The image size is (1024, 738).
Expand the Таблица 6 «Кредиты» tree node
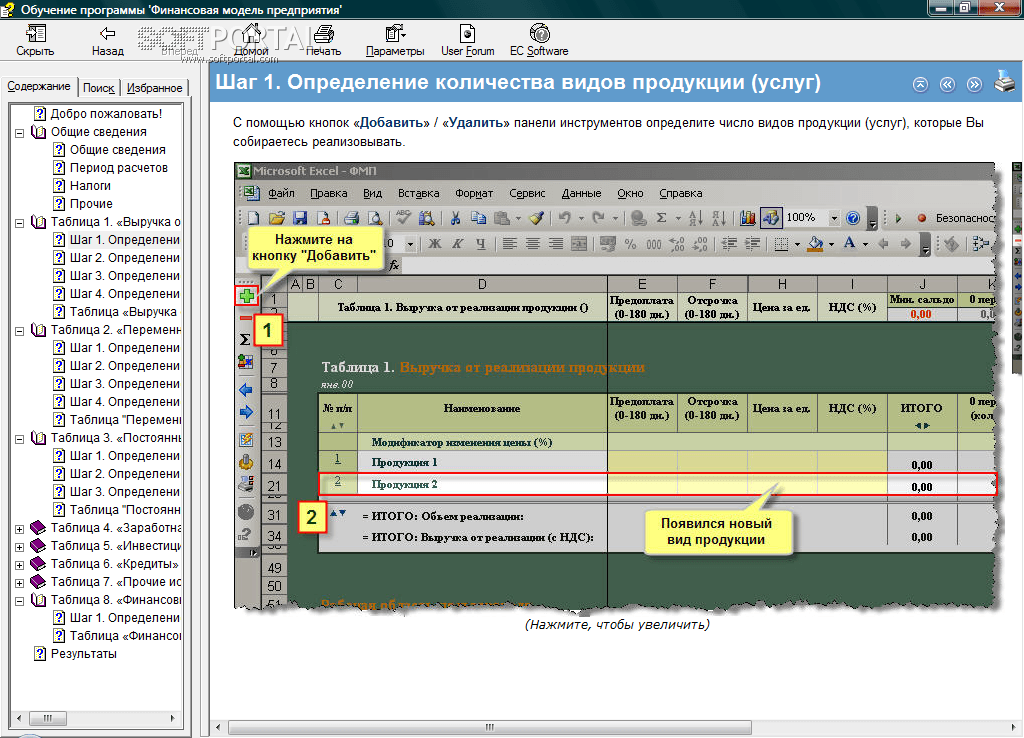pos(20,564)
